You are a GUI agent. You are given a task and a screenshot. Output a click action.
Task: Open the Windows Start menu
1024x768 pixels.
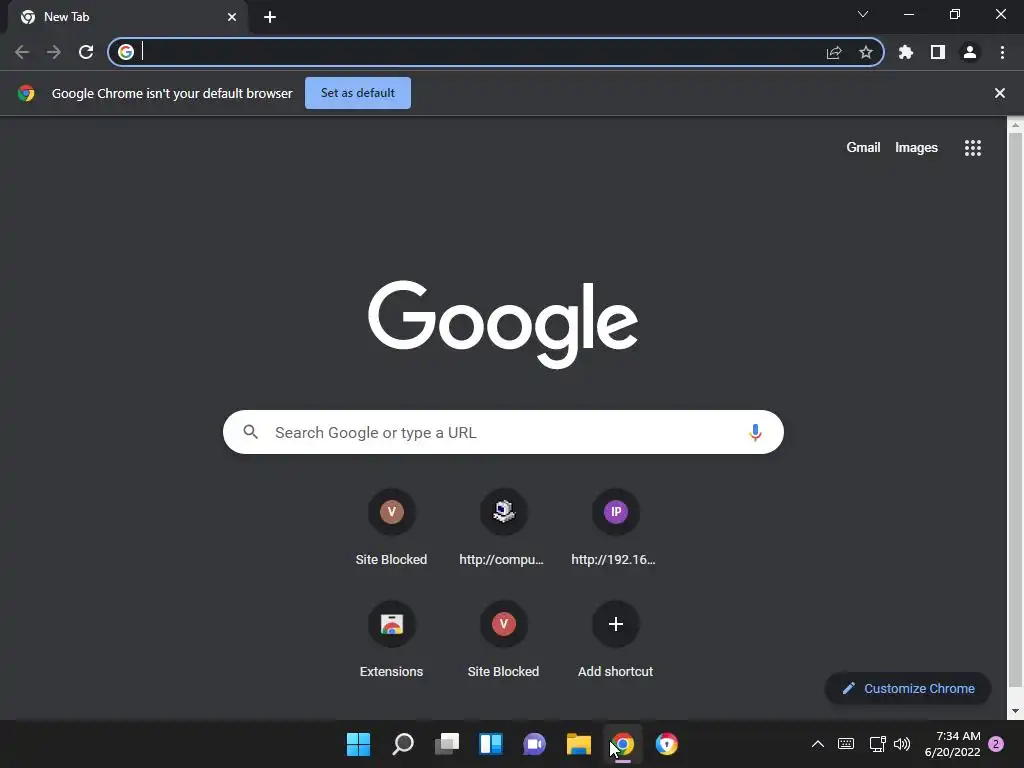(x=358, y=744)
